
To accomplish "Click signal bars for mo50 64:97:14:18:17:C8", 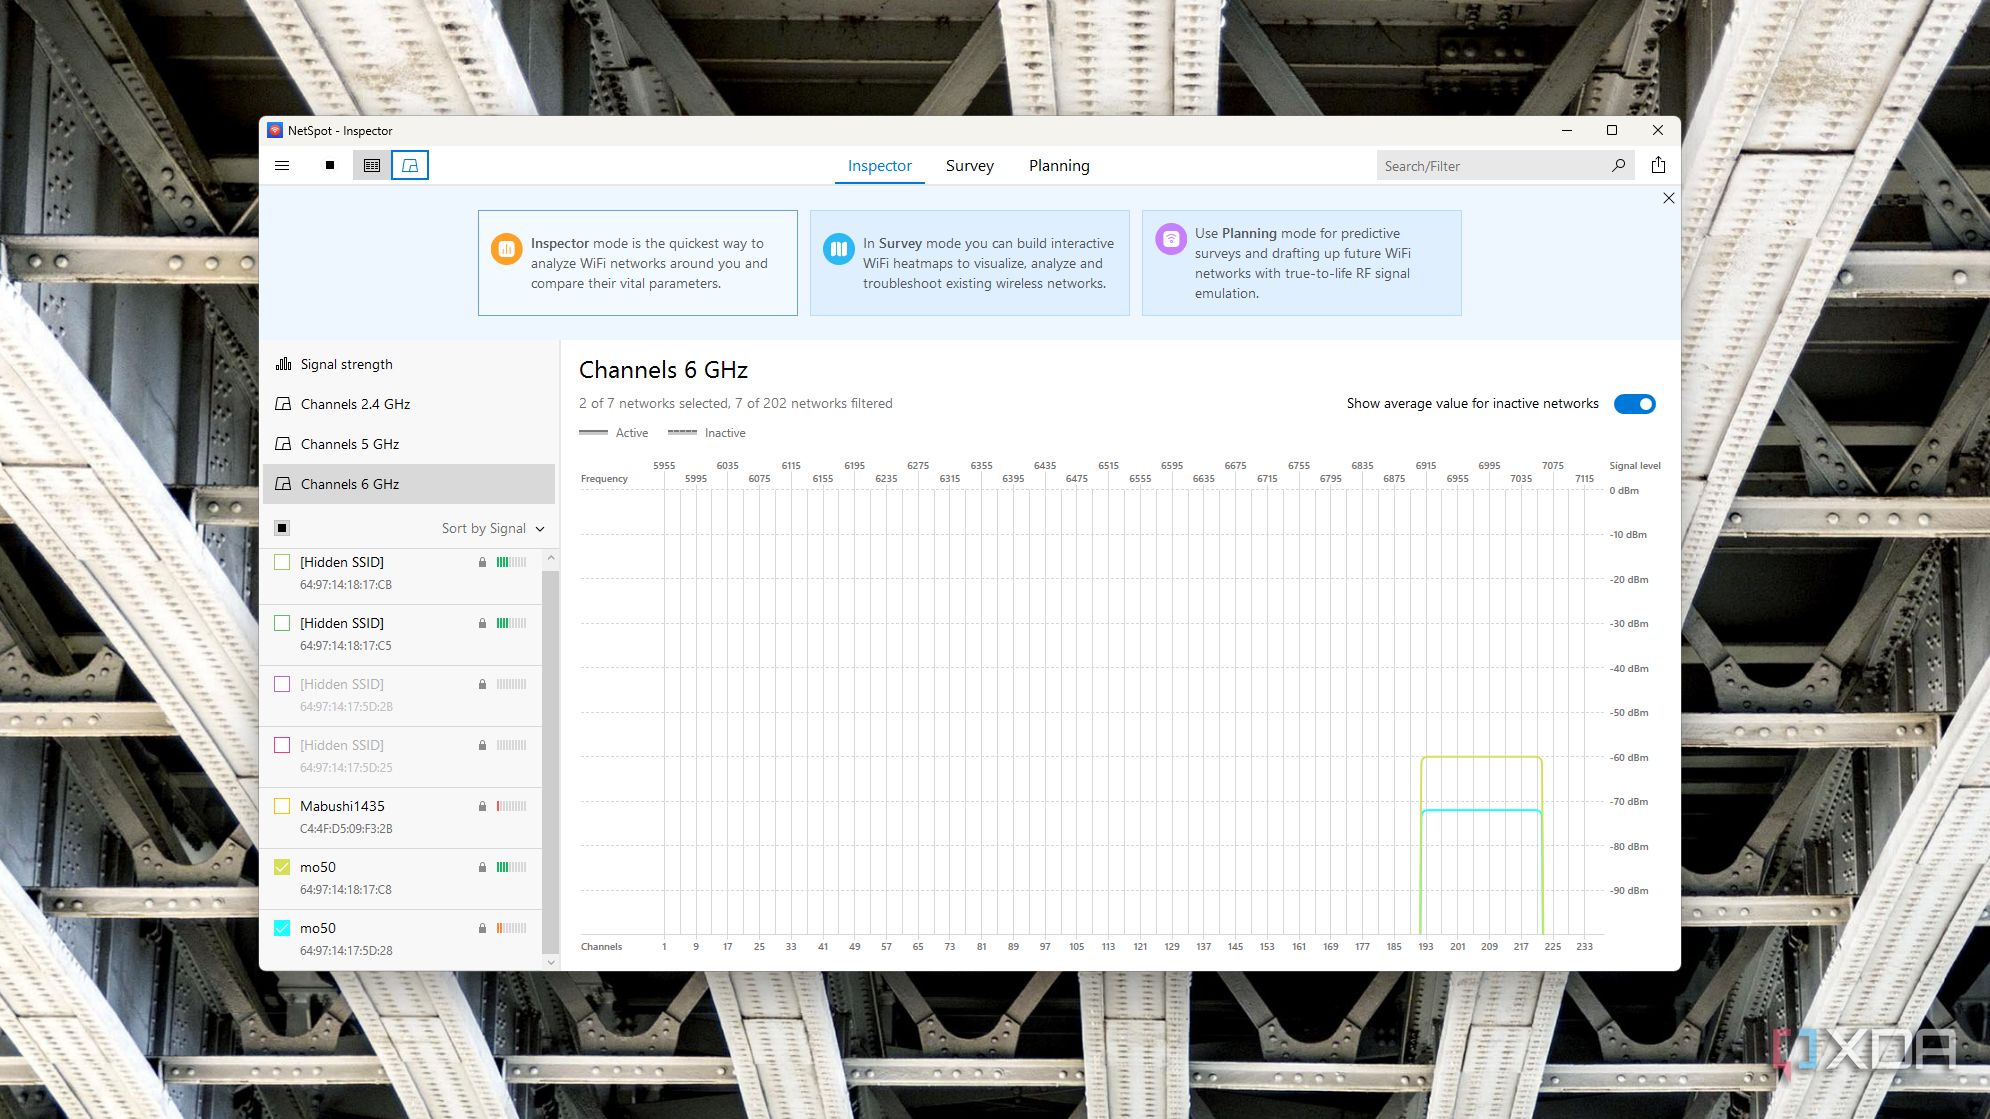I will [x=511, y=868].
